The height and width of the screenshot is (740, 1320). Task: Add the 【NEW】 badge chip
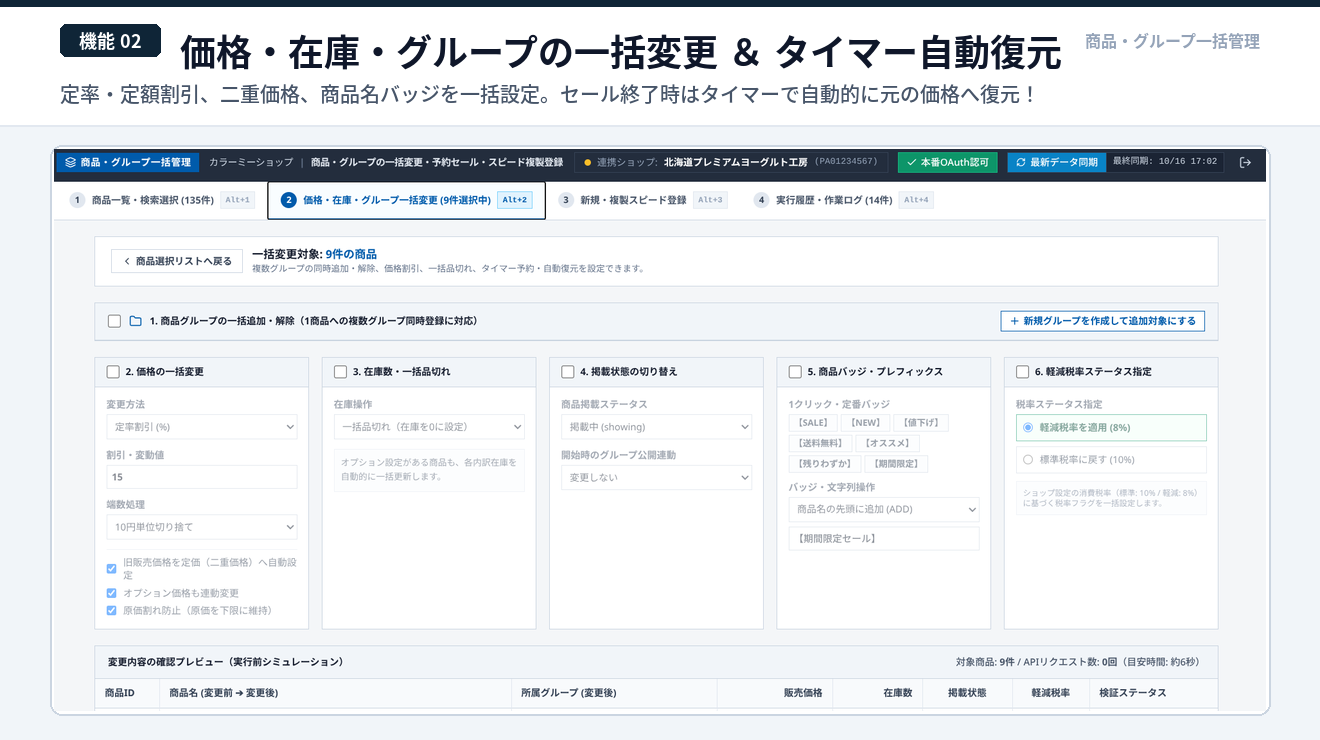pos(864,423)
